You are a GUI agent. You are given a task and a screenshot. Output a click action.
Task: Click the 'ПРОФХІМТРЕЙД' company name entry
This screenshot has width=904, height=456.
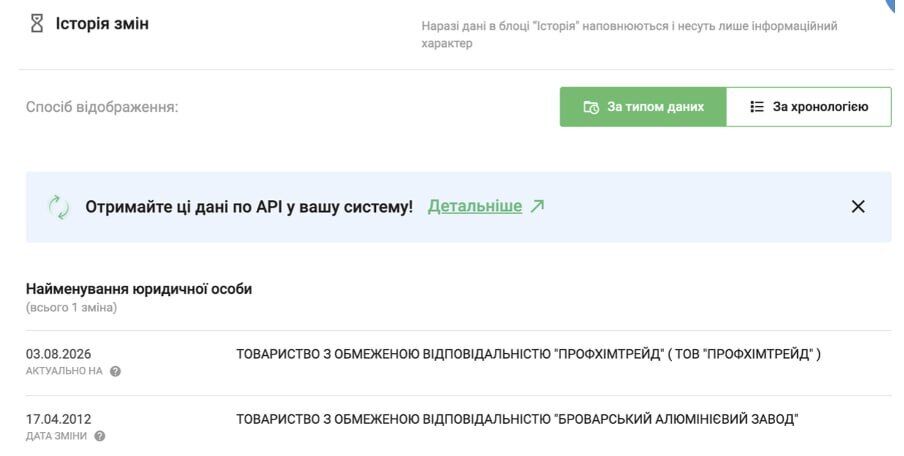pos(528,354)
